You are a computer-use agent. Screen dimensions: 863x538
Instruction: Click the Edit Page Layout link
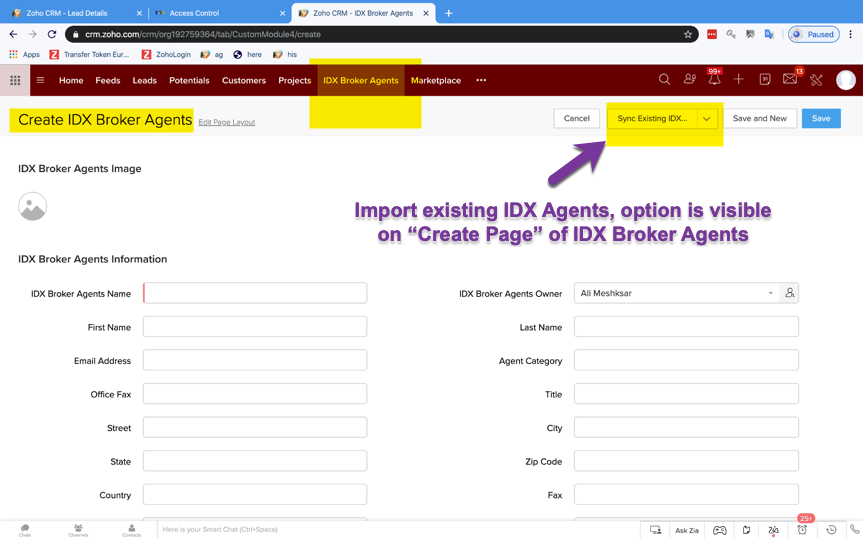coord(227,122)
